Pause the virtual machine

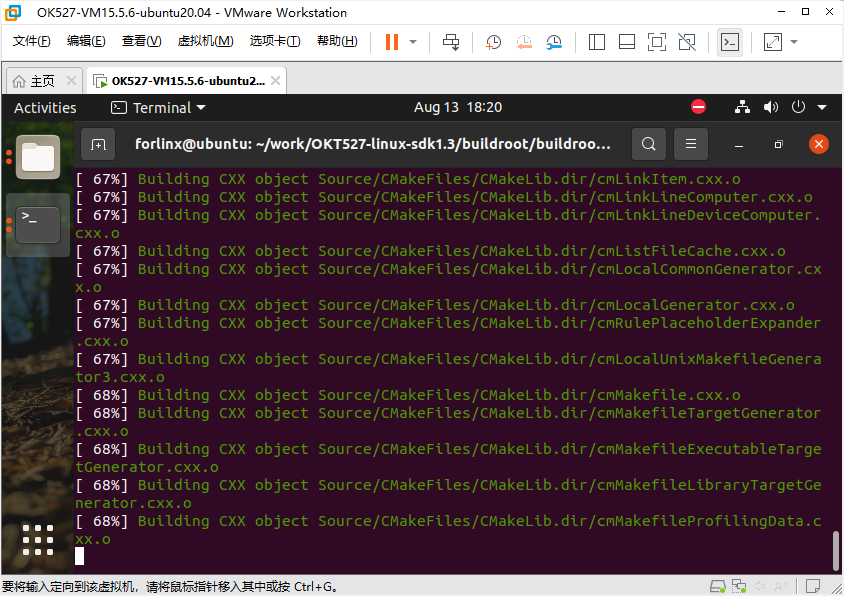coord(392,42)
